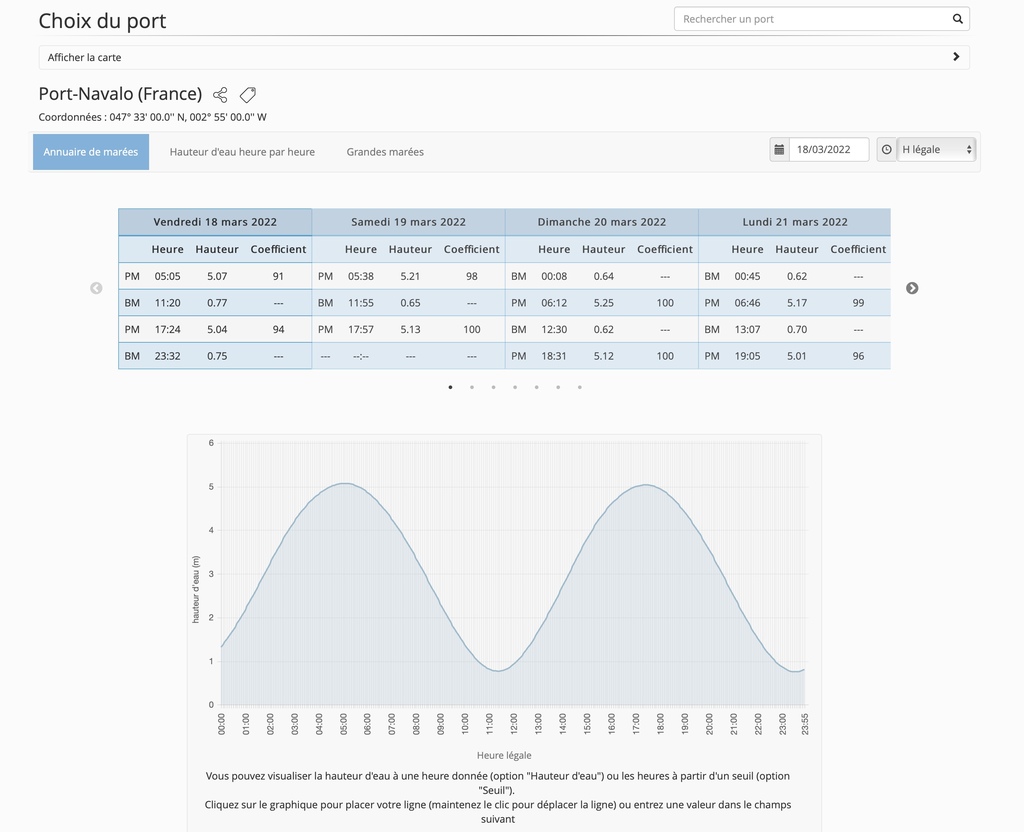Select the fifth carousel pagination dot

(537, 387)
